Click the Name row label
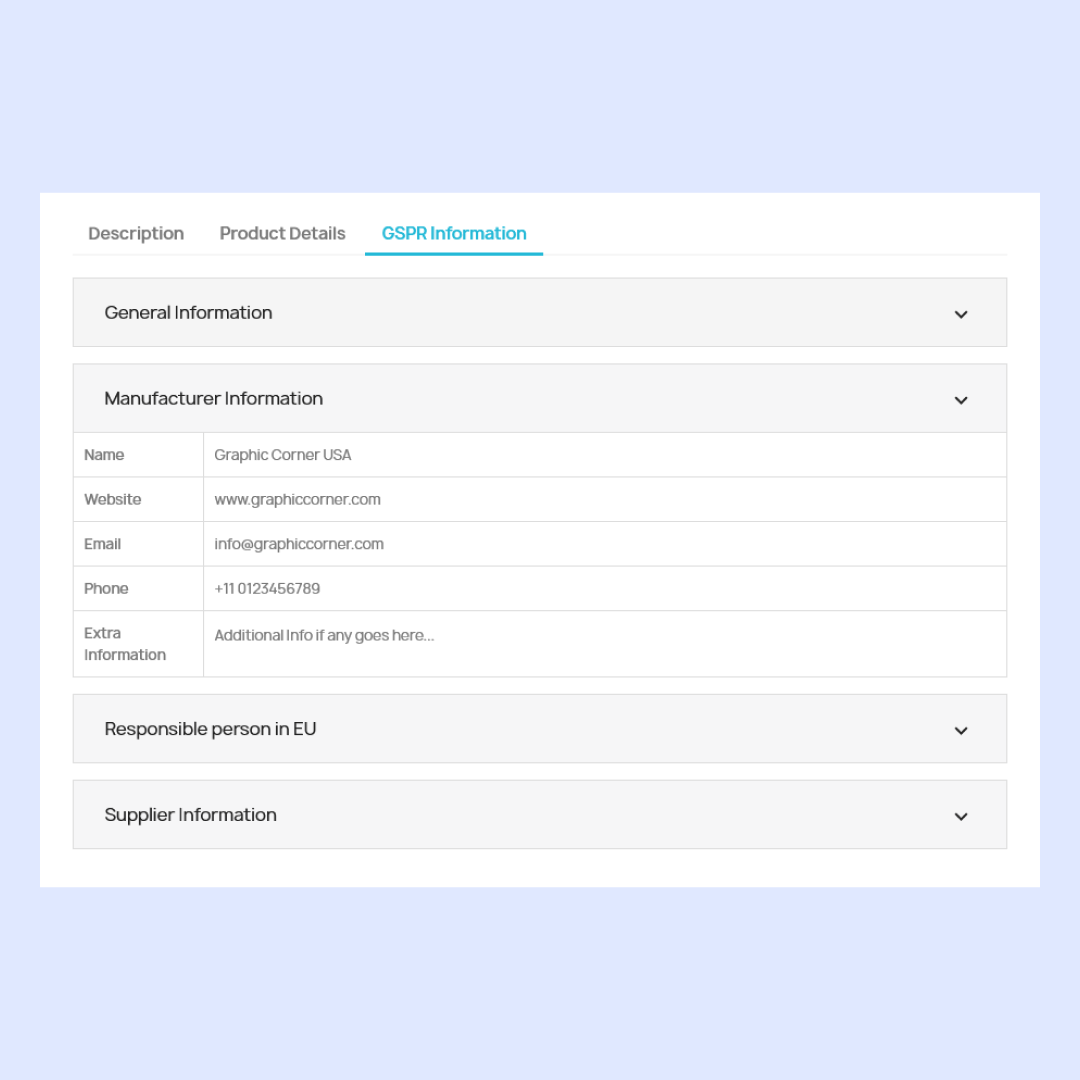Viewport: 1080px width, 1080px height. pyautogui.click(x=104, y=455)
